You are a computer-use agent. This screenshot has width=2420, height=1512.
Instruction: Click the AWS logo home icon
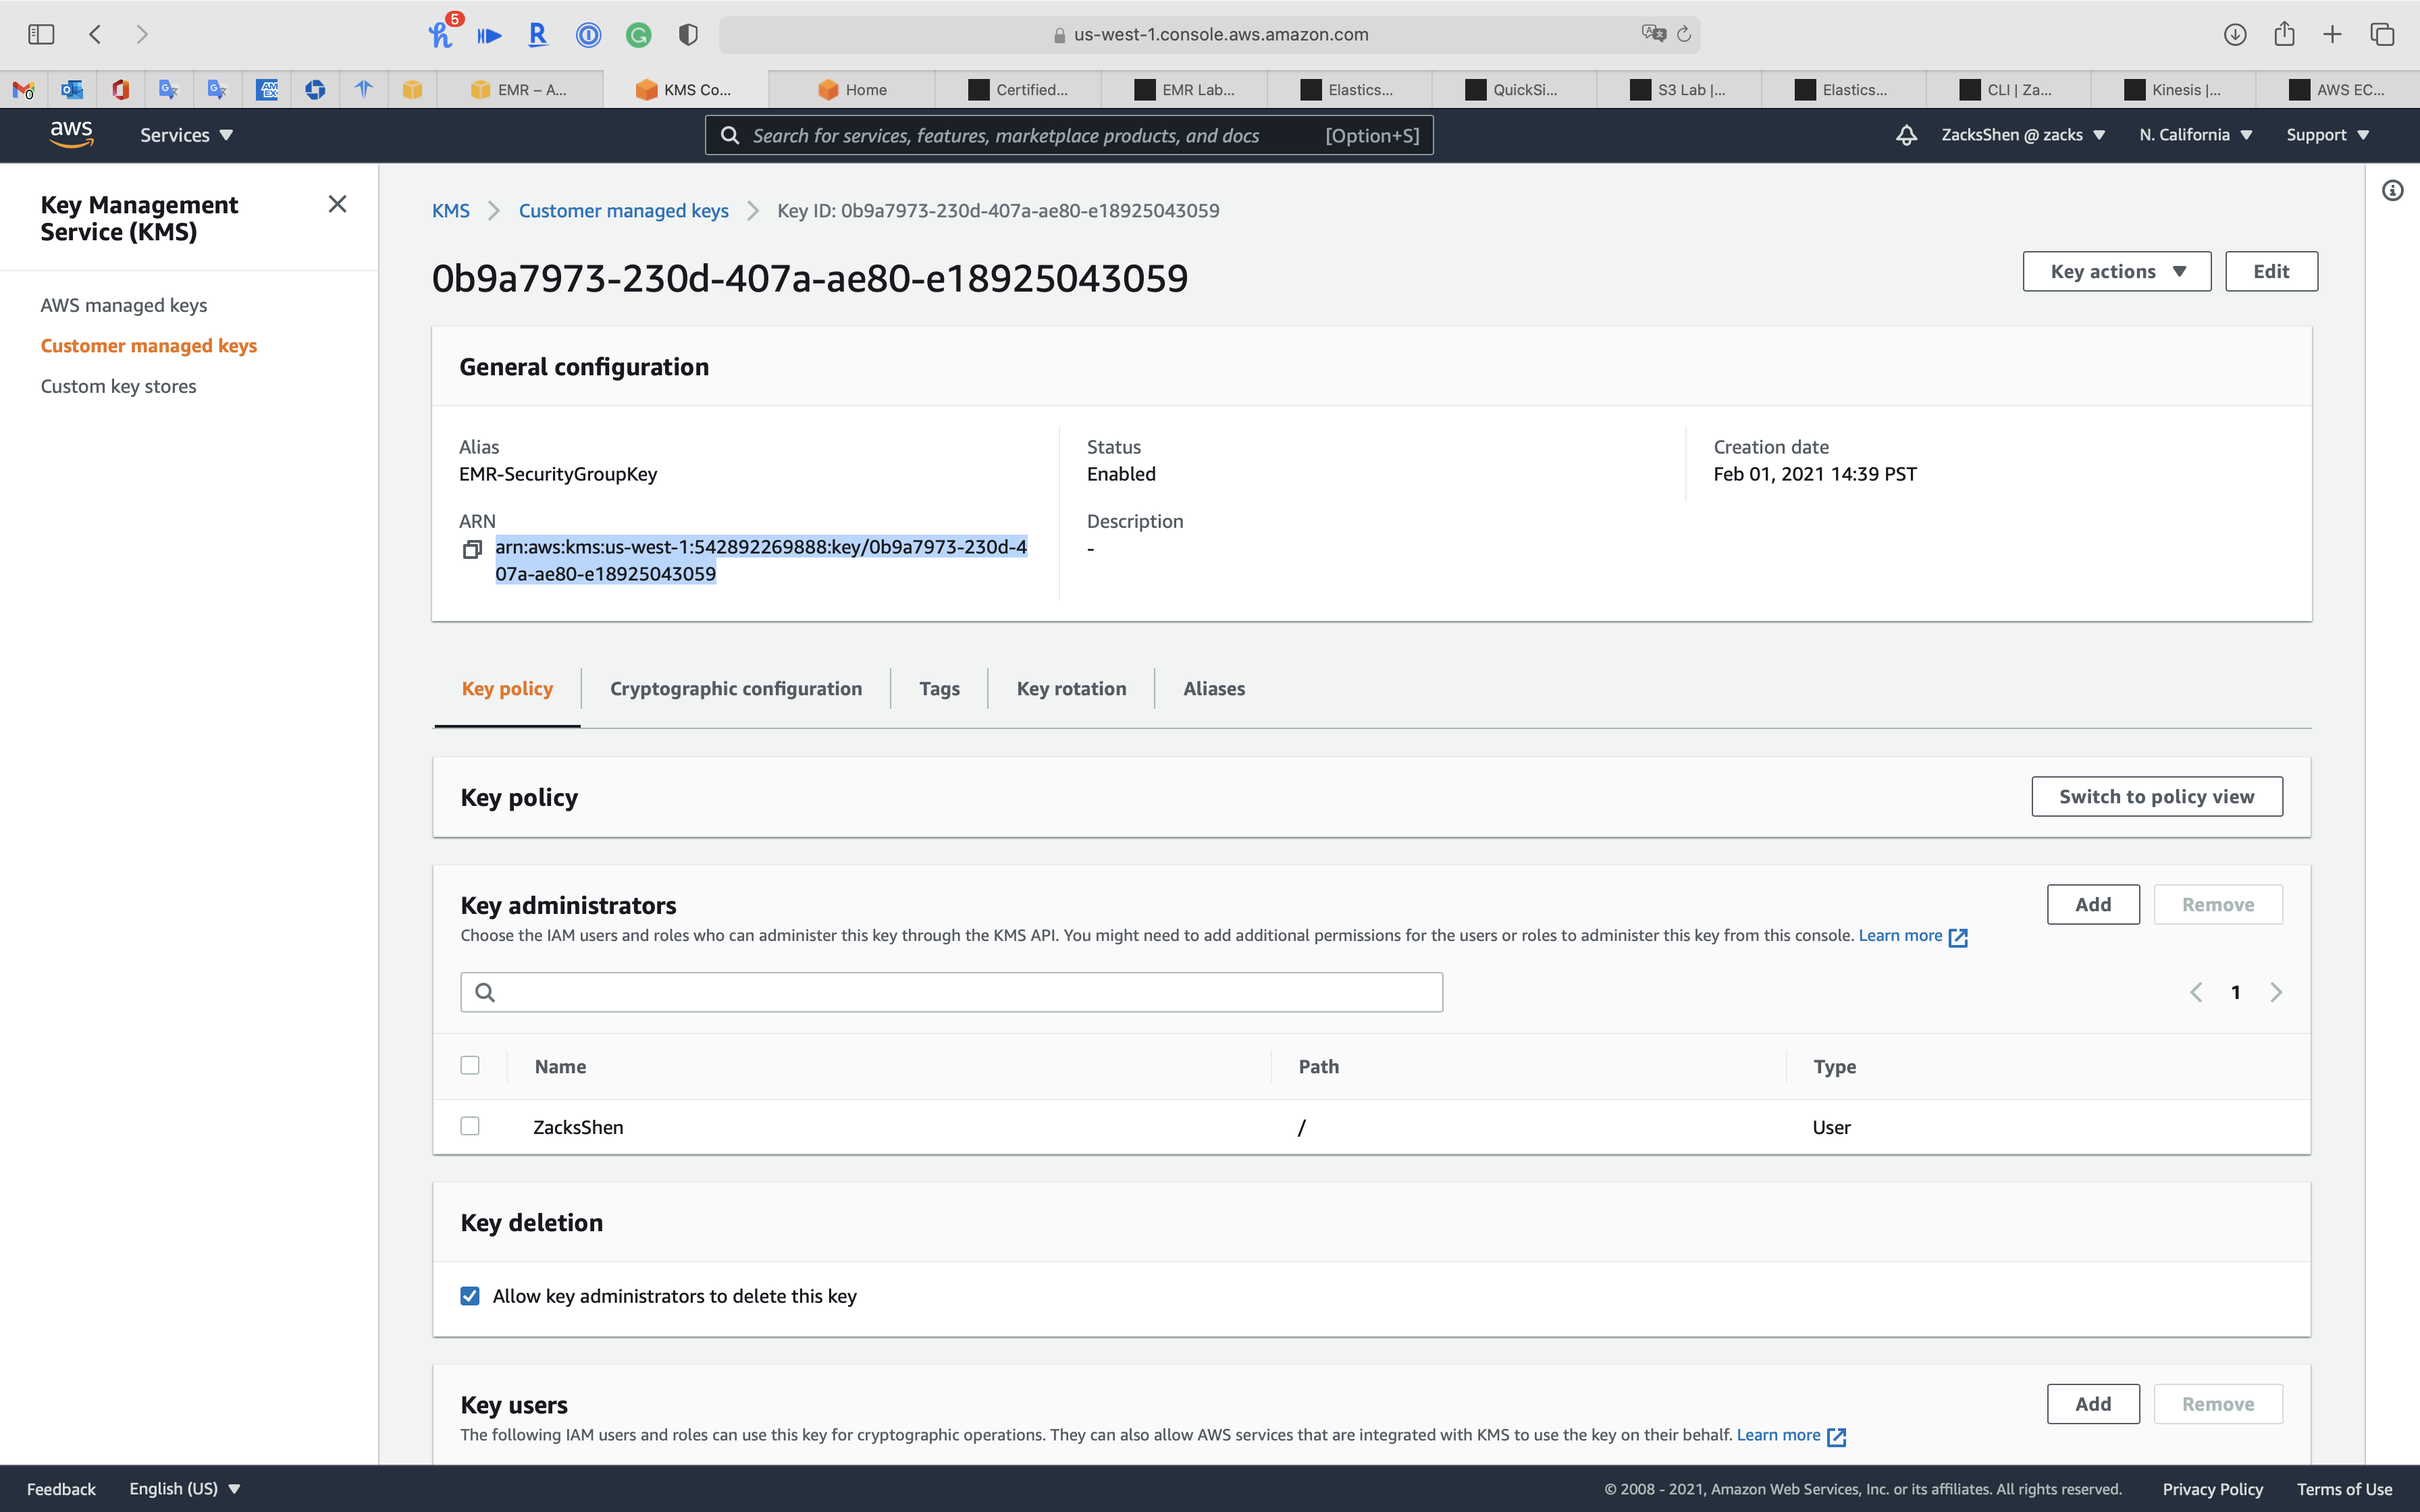coord(71,134)
